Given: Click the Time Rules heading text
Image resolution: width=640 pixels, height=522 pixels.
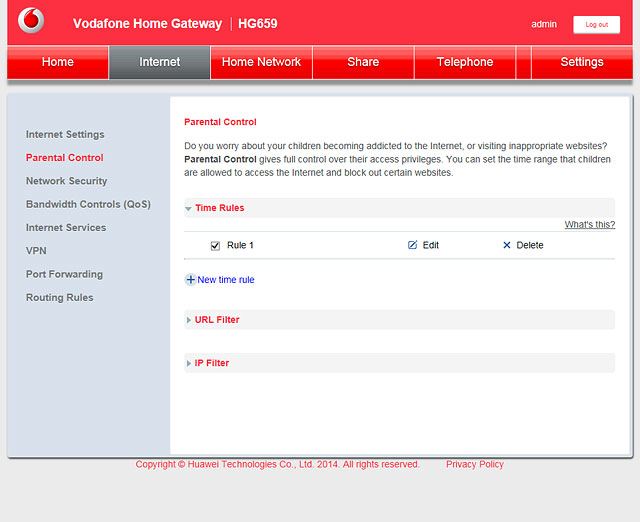Looking at the screenshot, I should [220, 208].
